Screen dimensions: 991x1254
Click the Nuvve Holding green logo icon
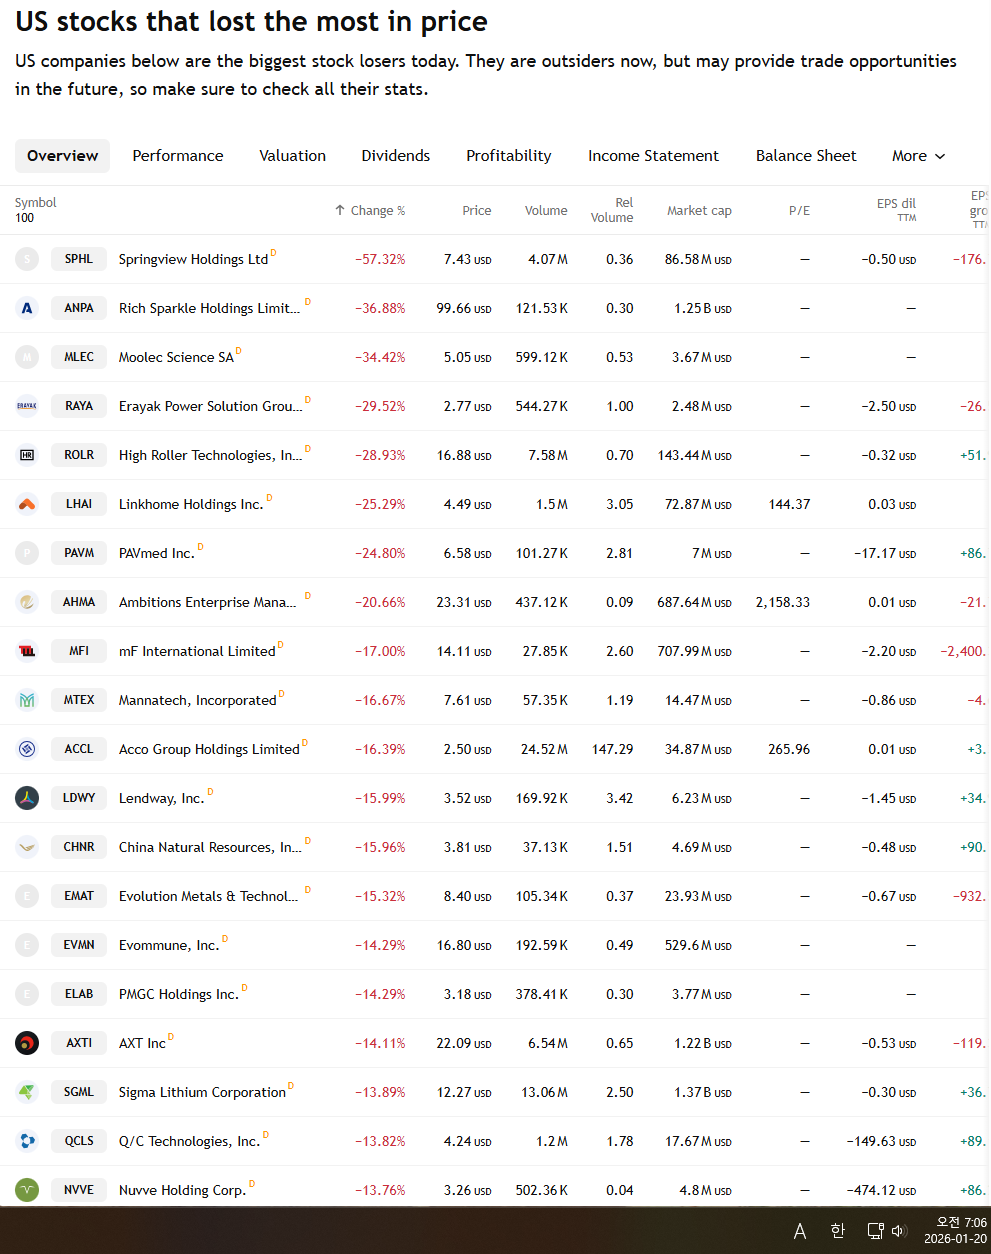click(27, 1190)
